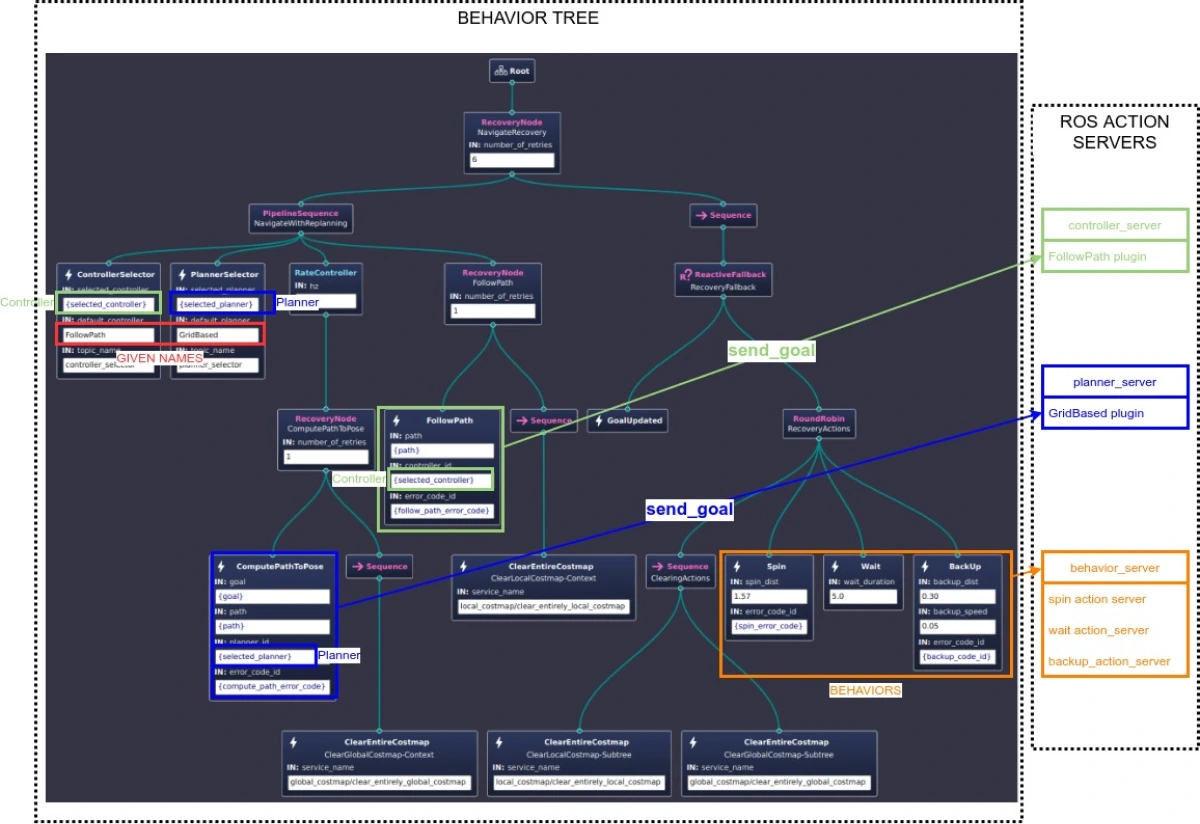Click the Wait node lightning icon
Image resolution: width=1200 pixels, height=824 pixels.
(835, 566)
